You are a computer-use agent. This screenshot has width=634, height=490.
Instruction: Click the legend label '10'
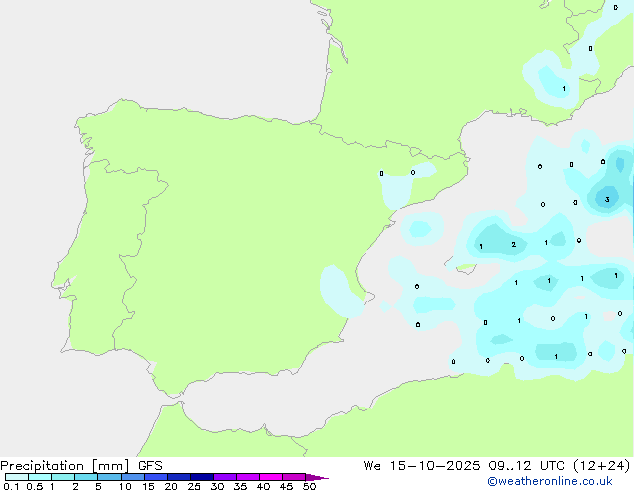125,486
